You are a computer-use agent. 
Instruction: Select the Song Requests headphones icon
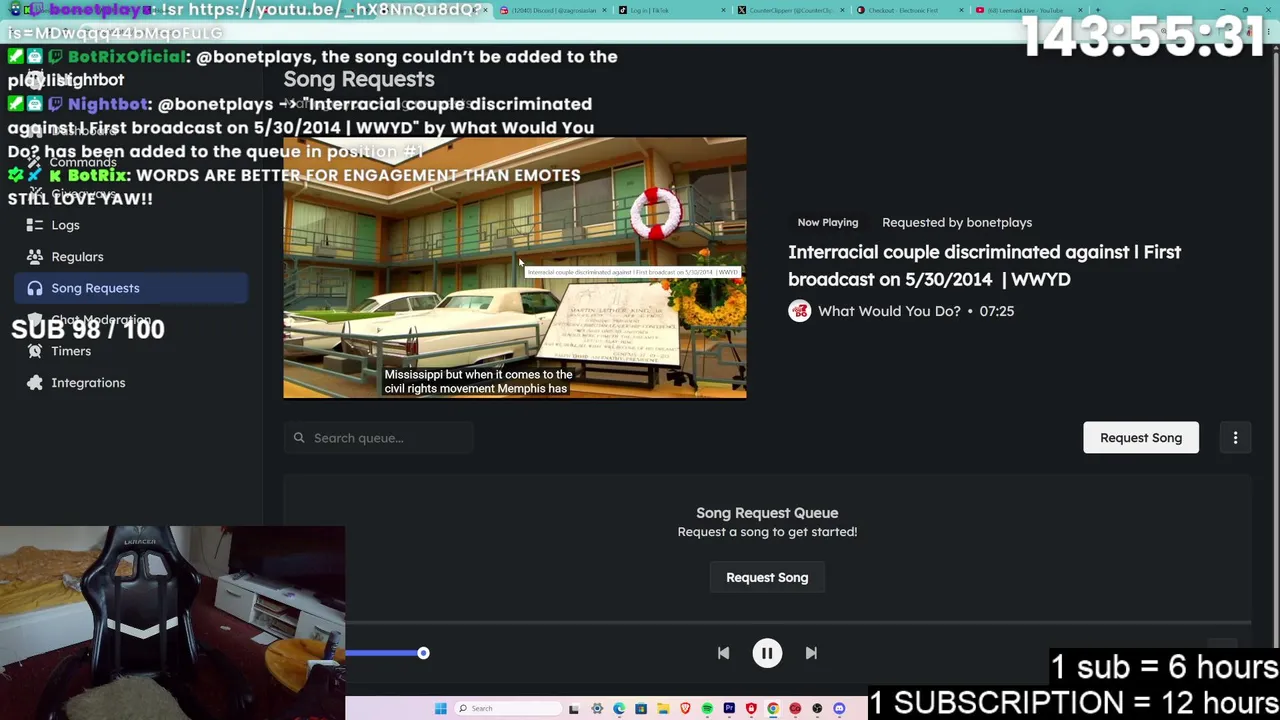(35, 288)
